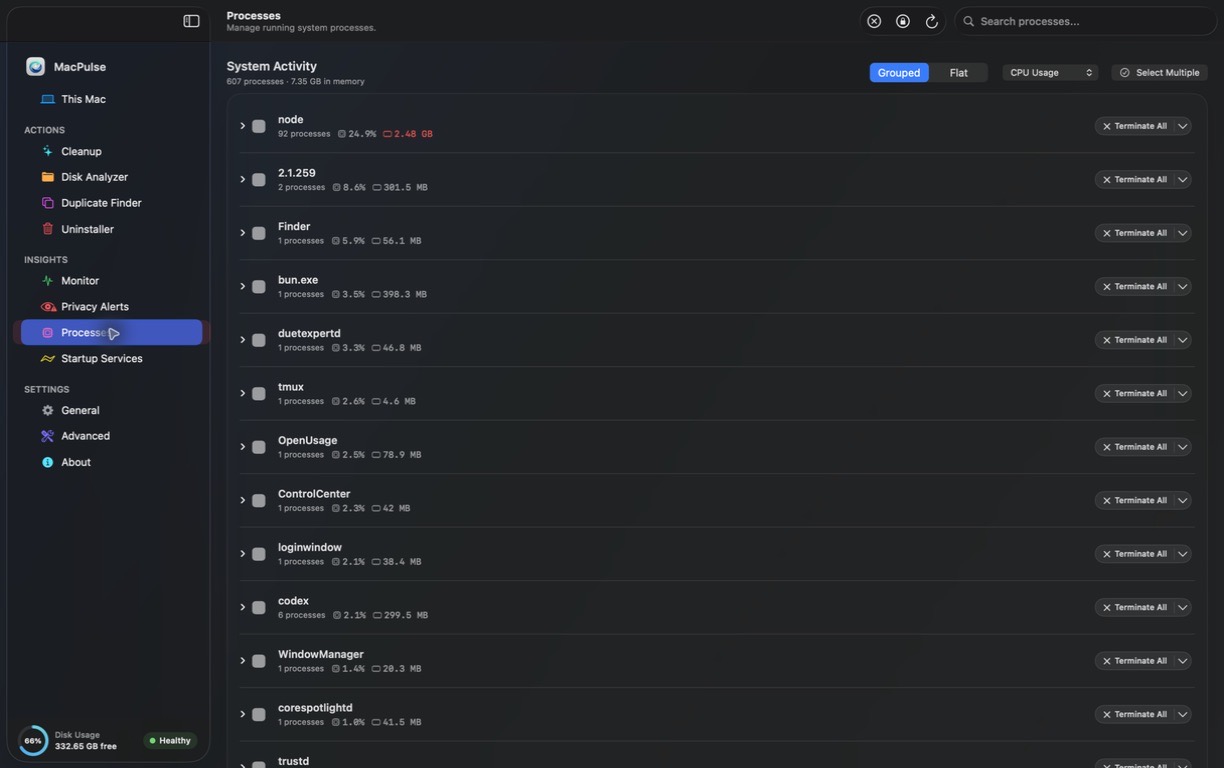
Task: Tick the checkbox for node
Action: point(258,126)
